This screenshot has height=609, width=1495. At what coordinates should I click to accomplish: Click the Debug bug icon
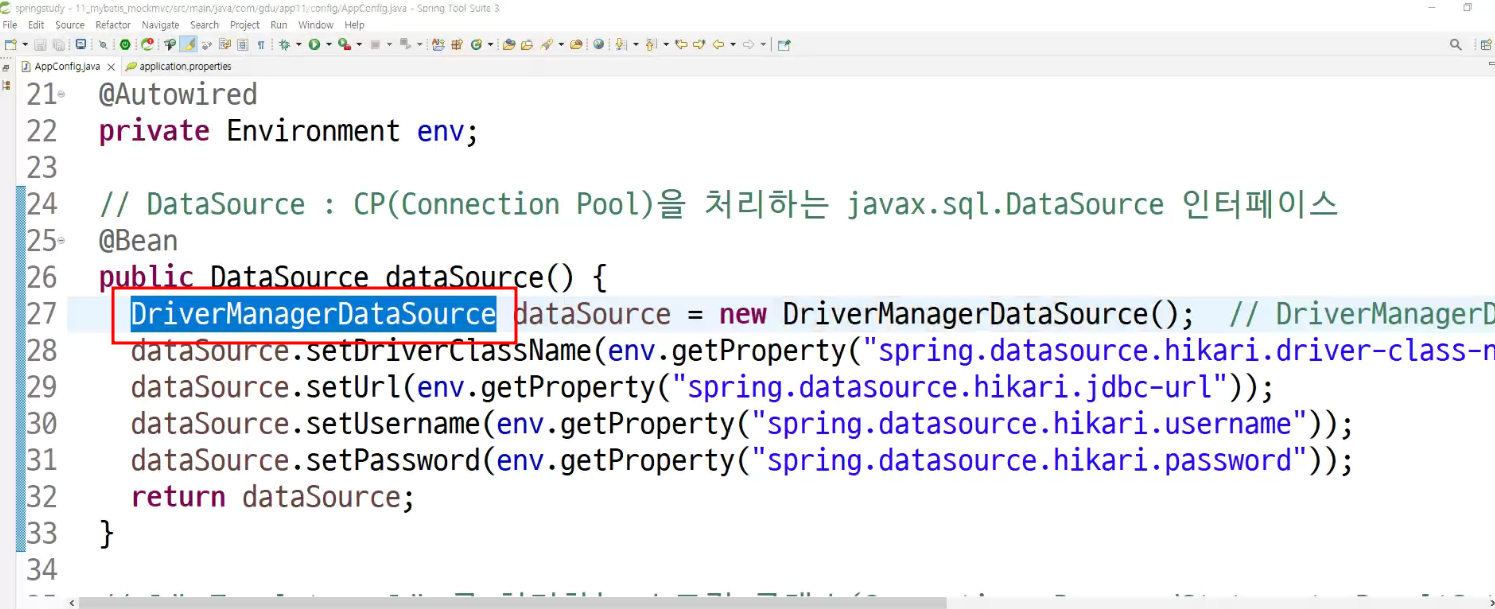click(284, 44)
